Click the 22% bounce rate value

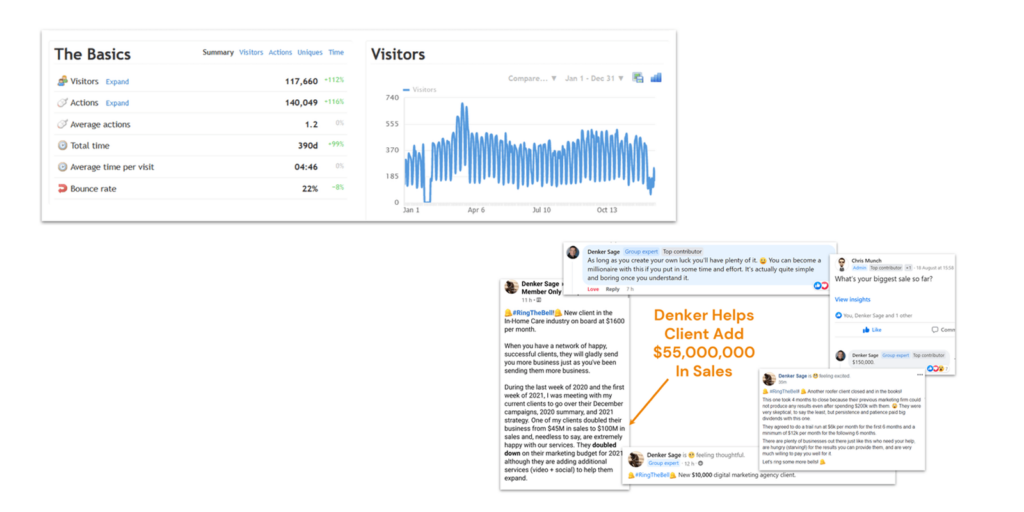tap(310, 189)
